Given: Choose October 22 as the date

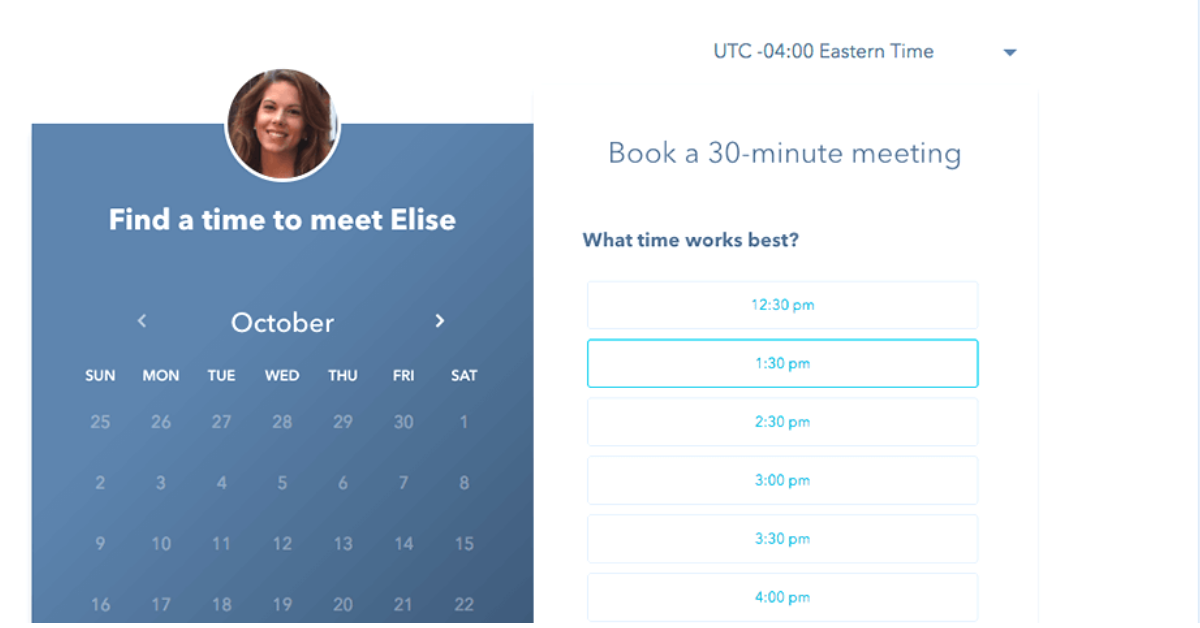Looking at the screenshot, I should pyautogui.click(x=464, y=604).
